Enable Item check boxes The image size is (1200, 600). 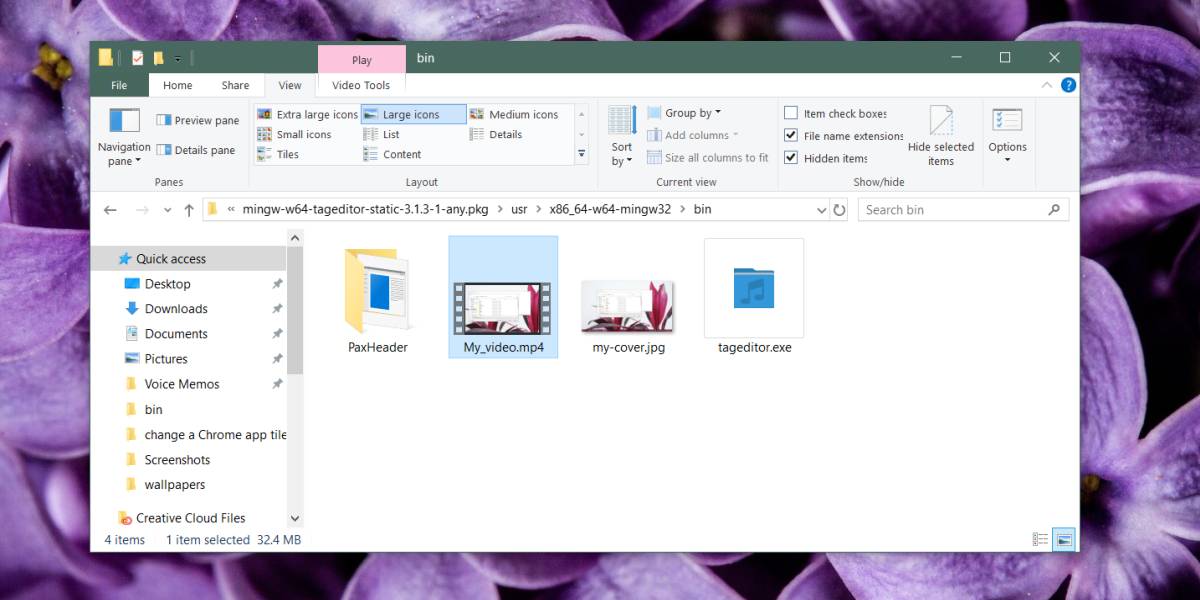coord(836,113)
